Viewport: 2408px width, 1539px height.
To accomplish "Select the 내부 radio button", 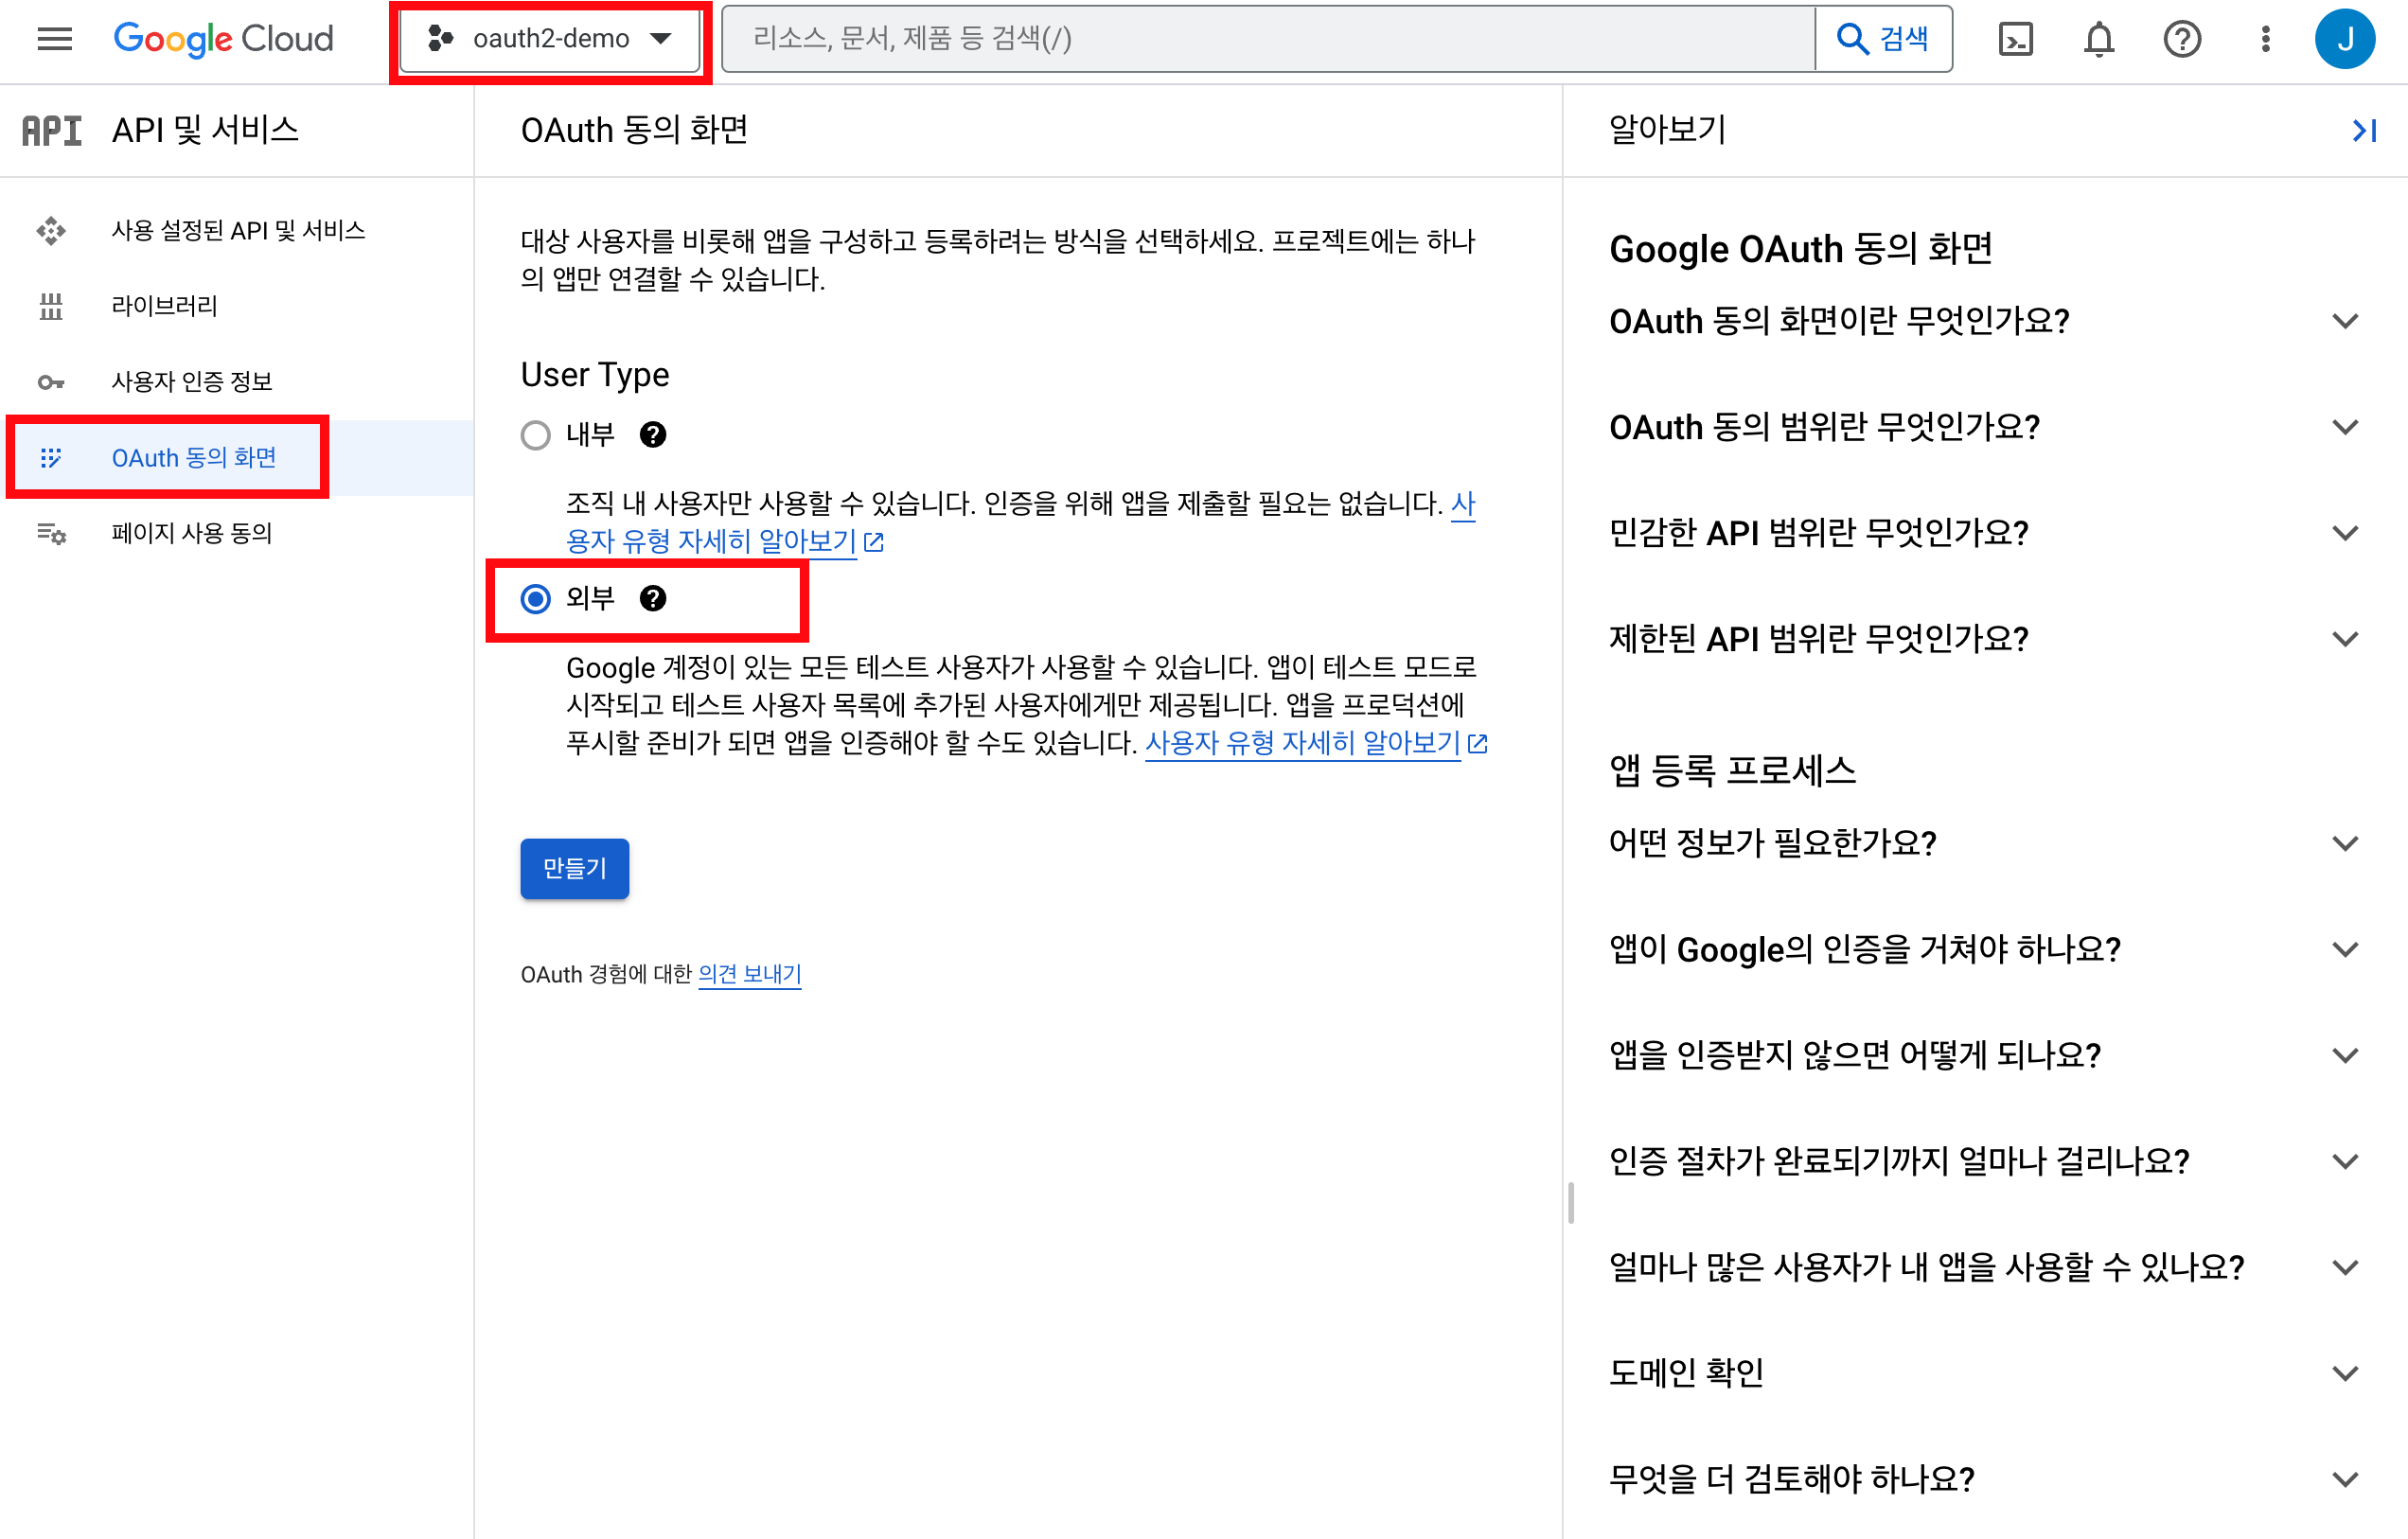I will click(536, 435).
